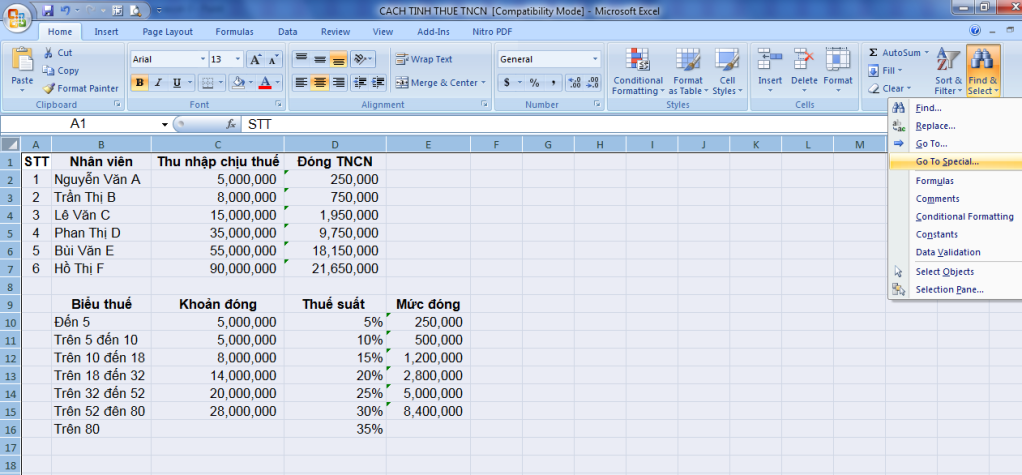The width and height of the screenshot is (1022, 475).
Task: Toggle Underline formatting
Action: (176, 83)
